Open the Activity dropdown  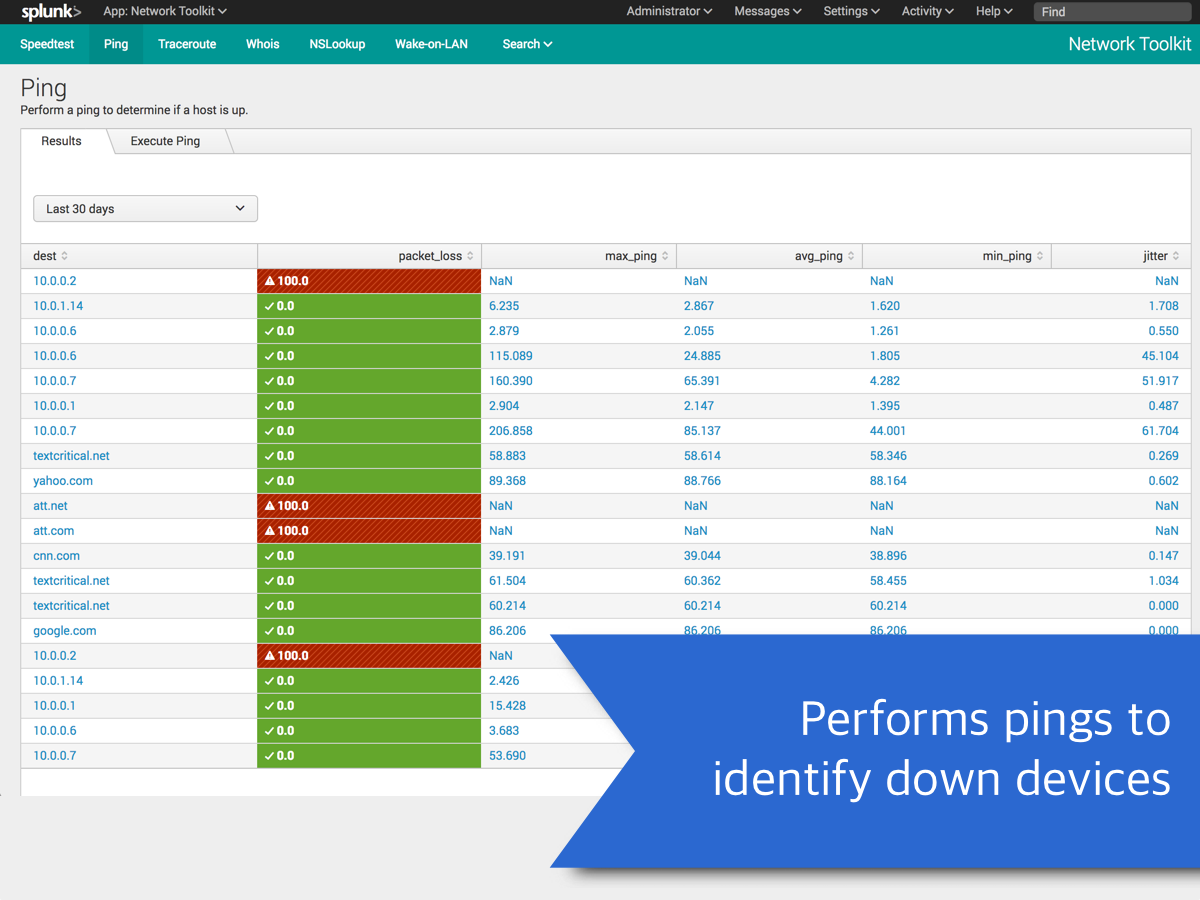point(928,11)
